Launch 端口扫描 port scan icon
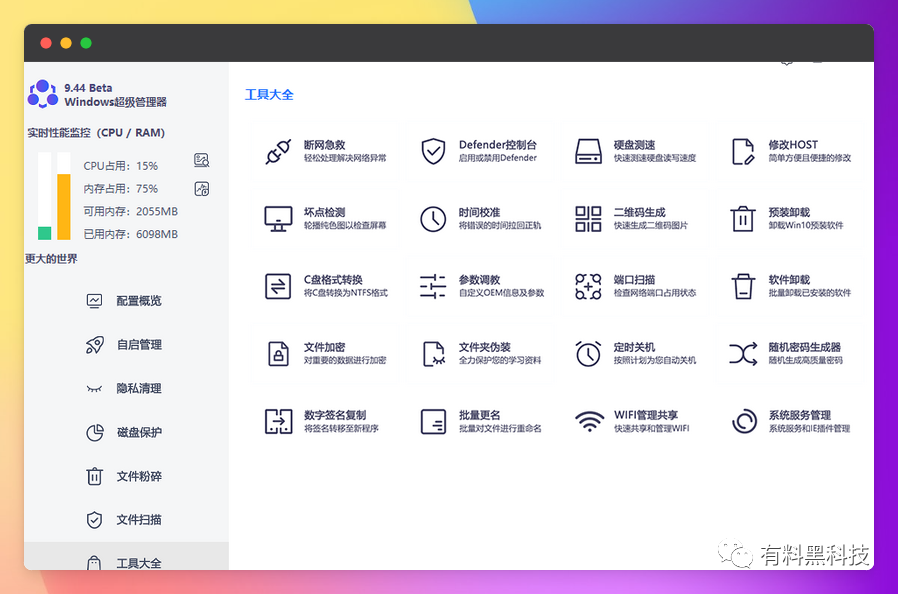Viewport: 898px width, 594px height. pos(588,286)
